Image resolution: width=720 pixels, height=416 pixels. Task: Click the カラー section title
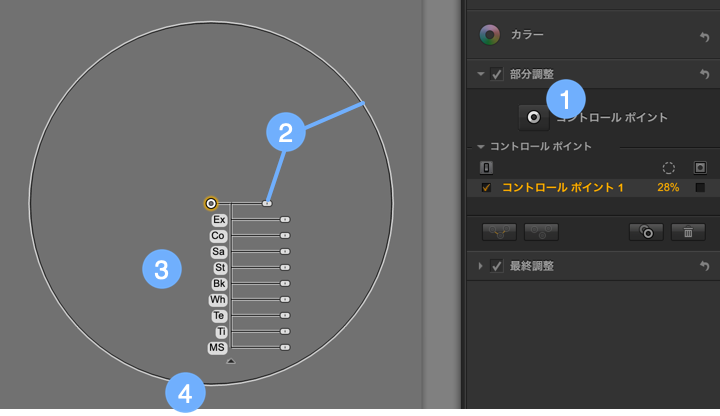tap(527, 35)
